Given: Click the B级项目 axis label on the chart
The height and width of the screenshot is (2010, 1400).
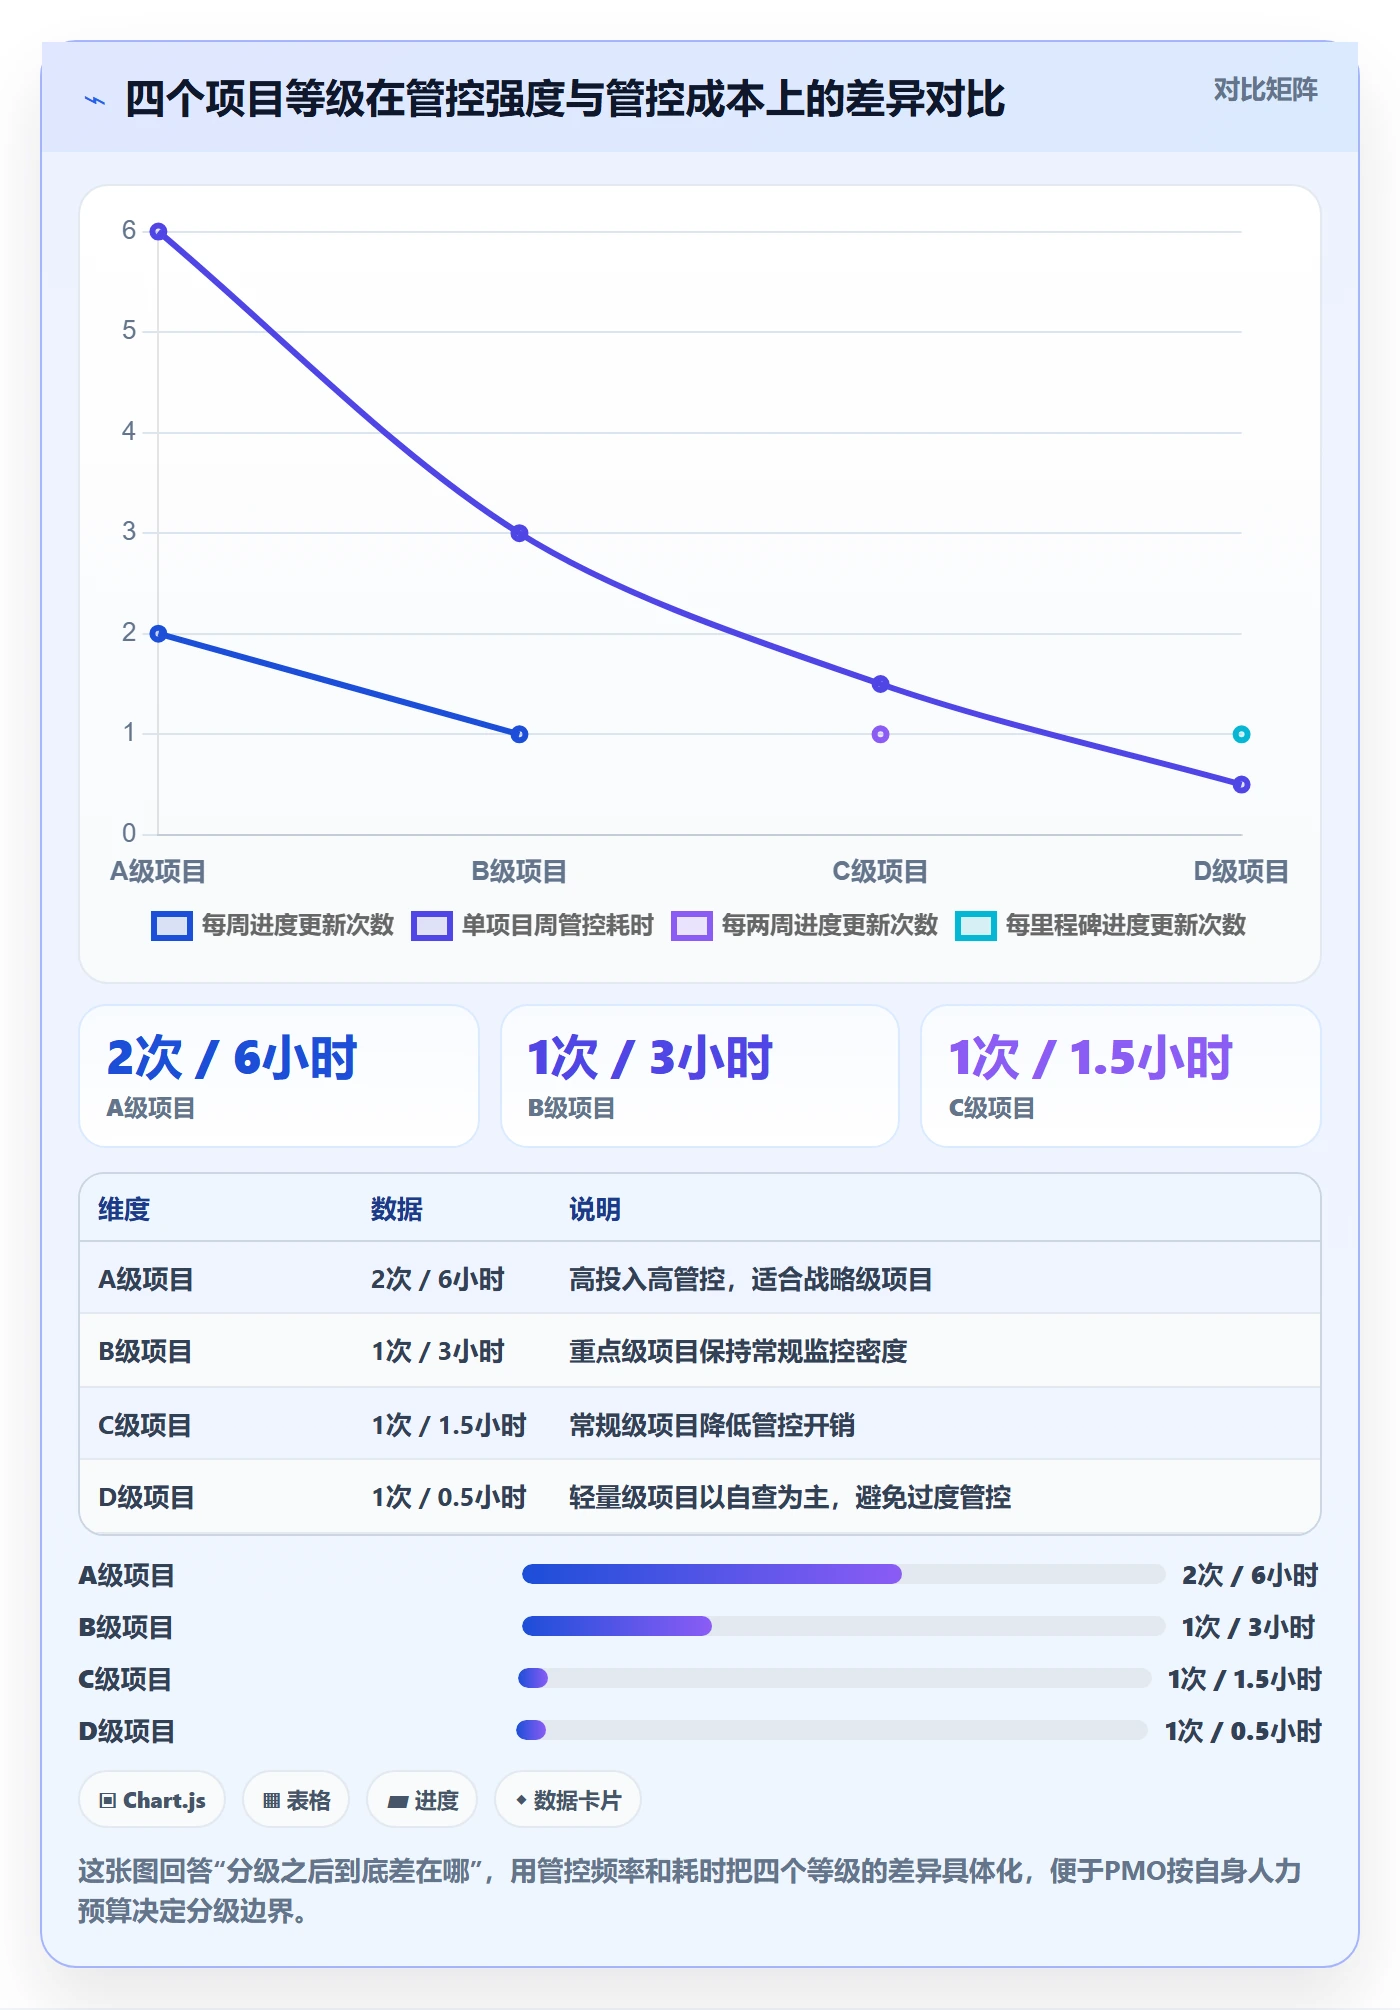Looking at the screenshot, I should 519,871.
